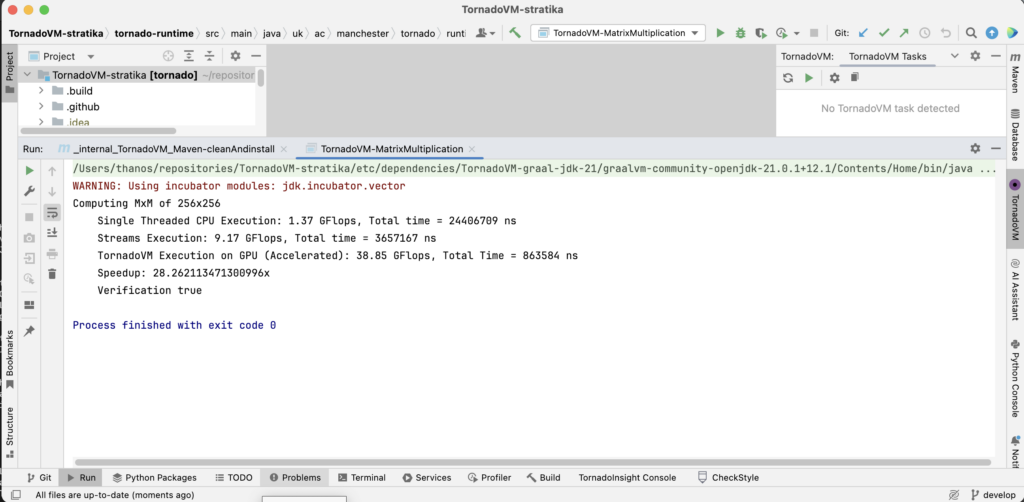This screenshot has width=1024, height=502.
Task: Refresh the TornadoVM Tasks list
Action: [x=788, y=78]
